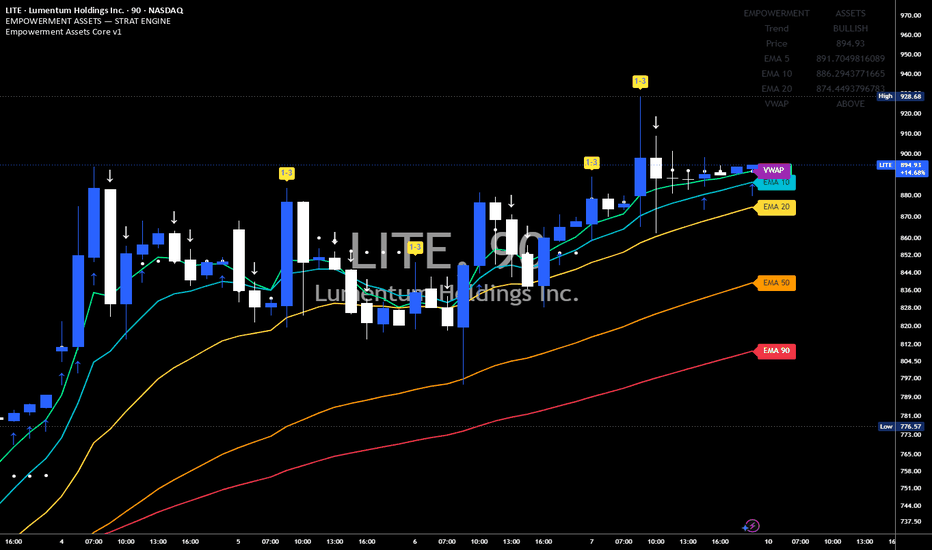Click 836.00 on the price scale
The image size is (932, 550).
(911, 290)
